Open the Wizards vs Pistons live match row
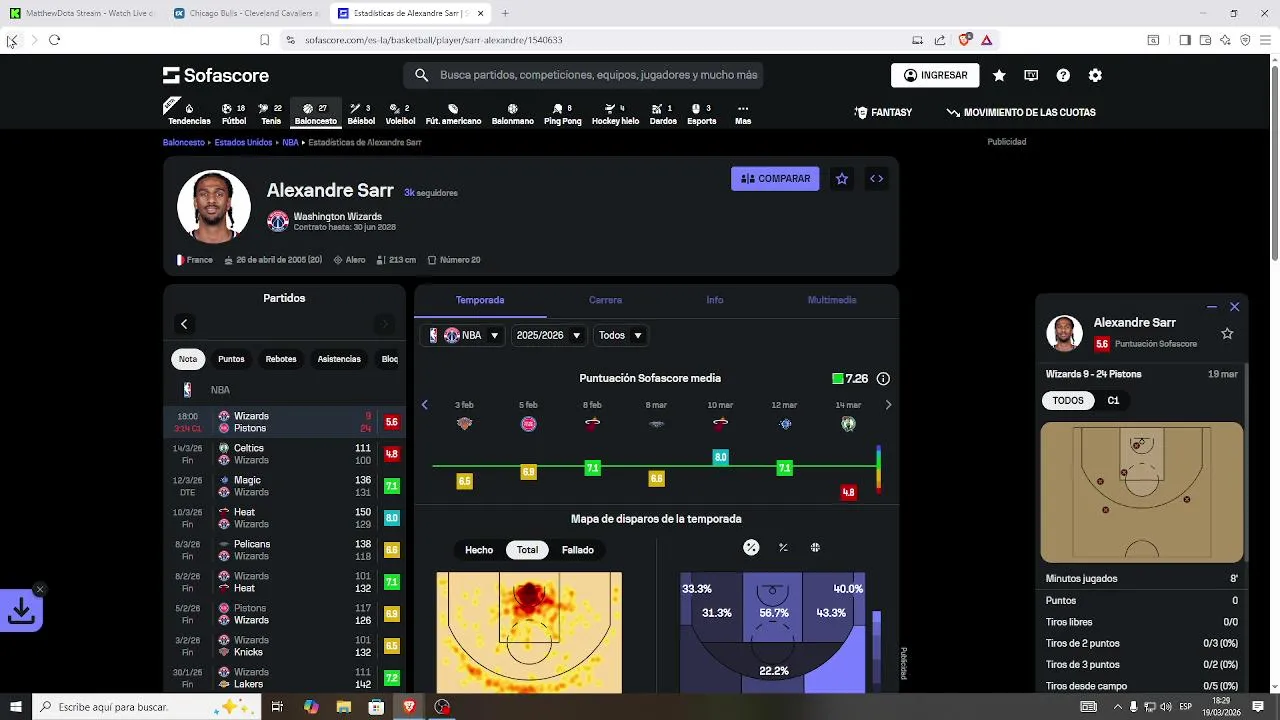 (284, 422)
